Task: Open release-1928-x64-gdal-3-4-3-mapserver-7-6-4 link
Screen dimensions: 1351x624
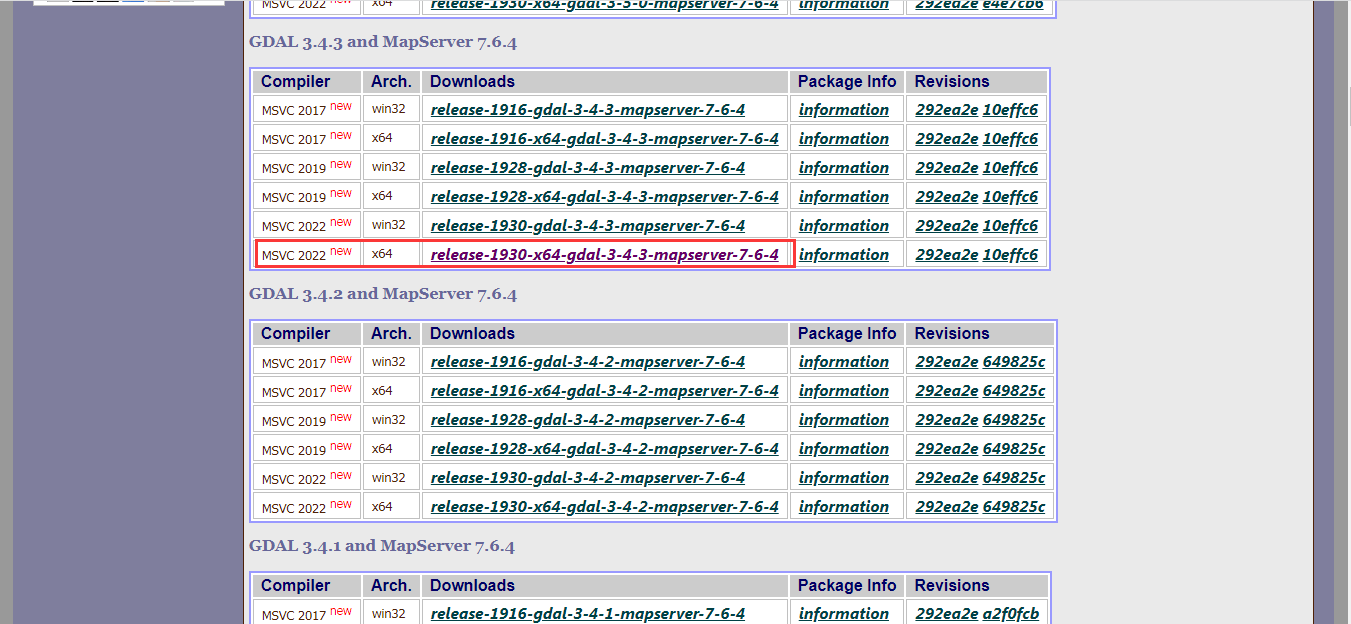Action: (605, 197)
